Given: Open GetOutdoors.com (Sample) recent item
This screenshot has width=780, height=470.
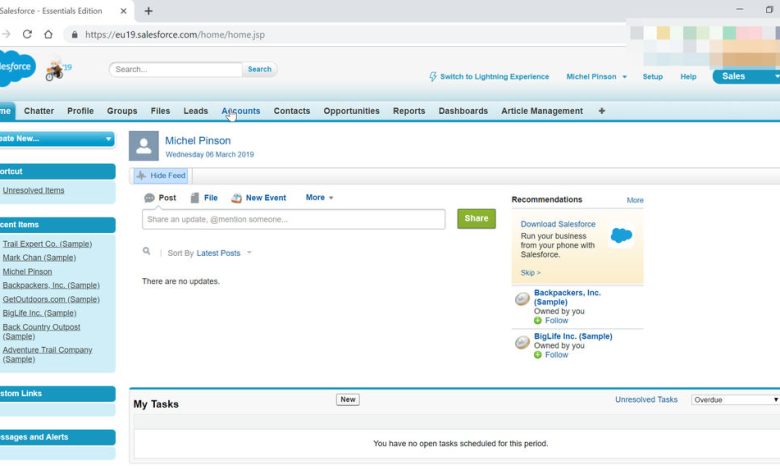Looking at the screenshot, I should pyautogui.click(x=51, y=299).
